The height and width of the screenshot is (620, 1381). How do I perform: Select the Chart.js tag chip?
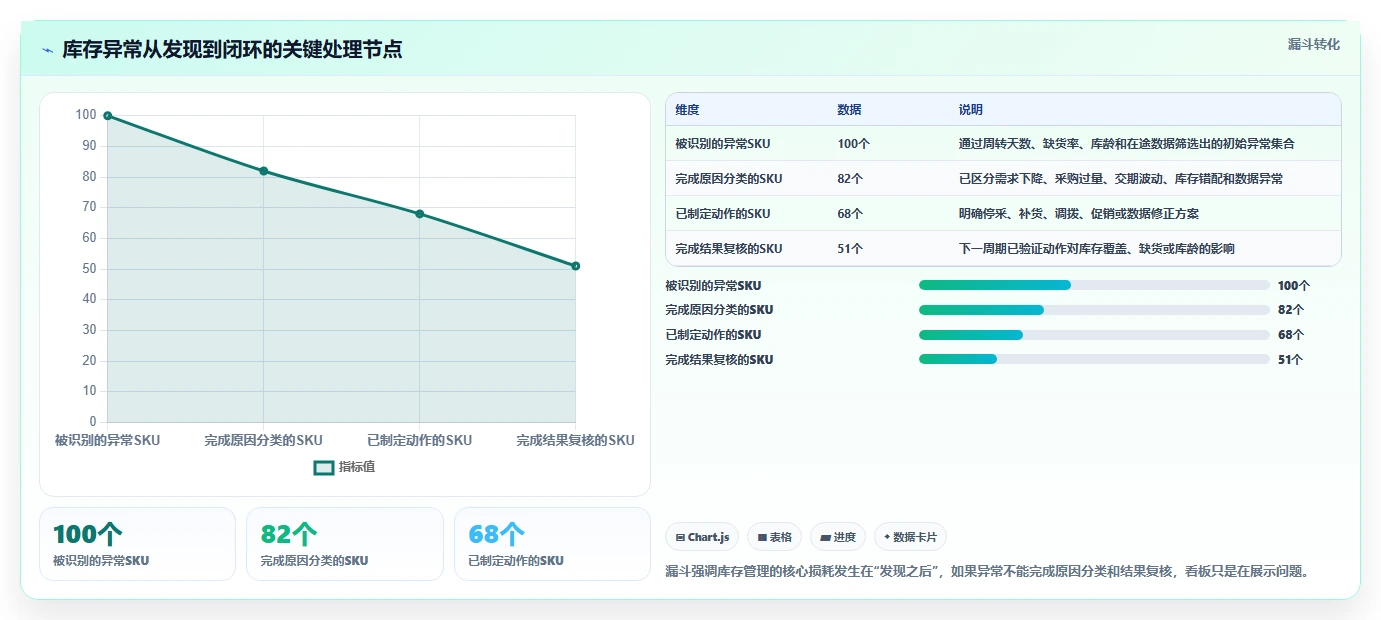point(703,537)
